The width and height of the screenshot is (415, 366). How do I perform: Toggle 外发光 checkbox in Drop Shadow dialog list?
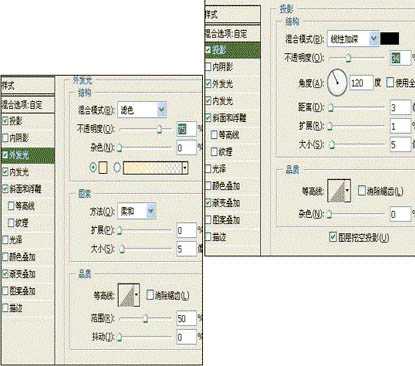click(x=208, y=84)
